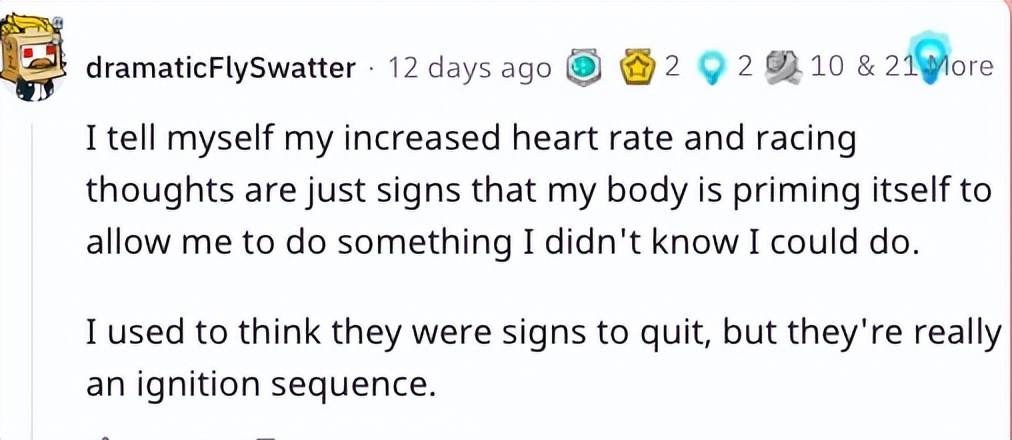Click the count 2 beside the lightbulb award

(743, 67)
